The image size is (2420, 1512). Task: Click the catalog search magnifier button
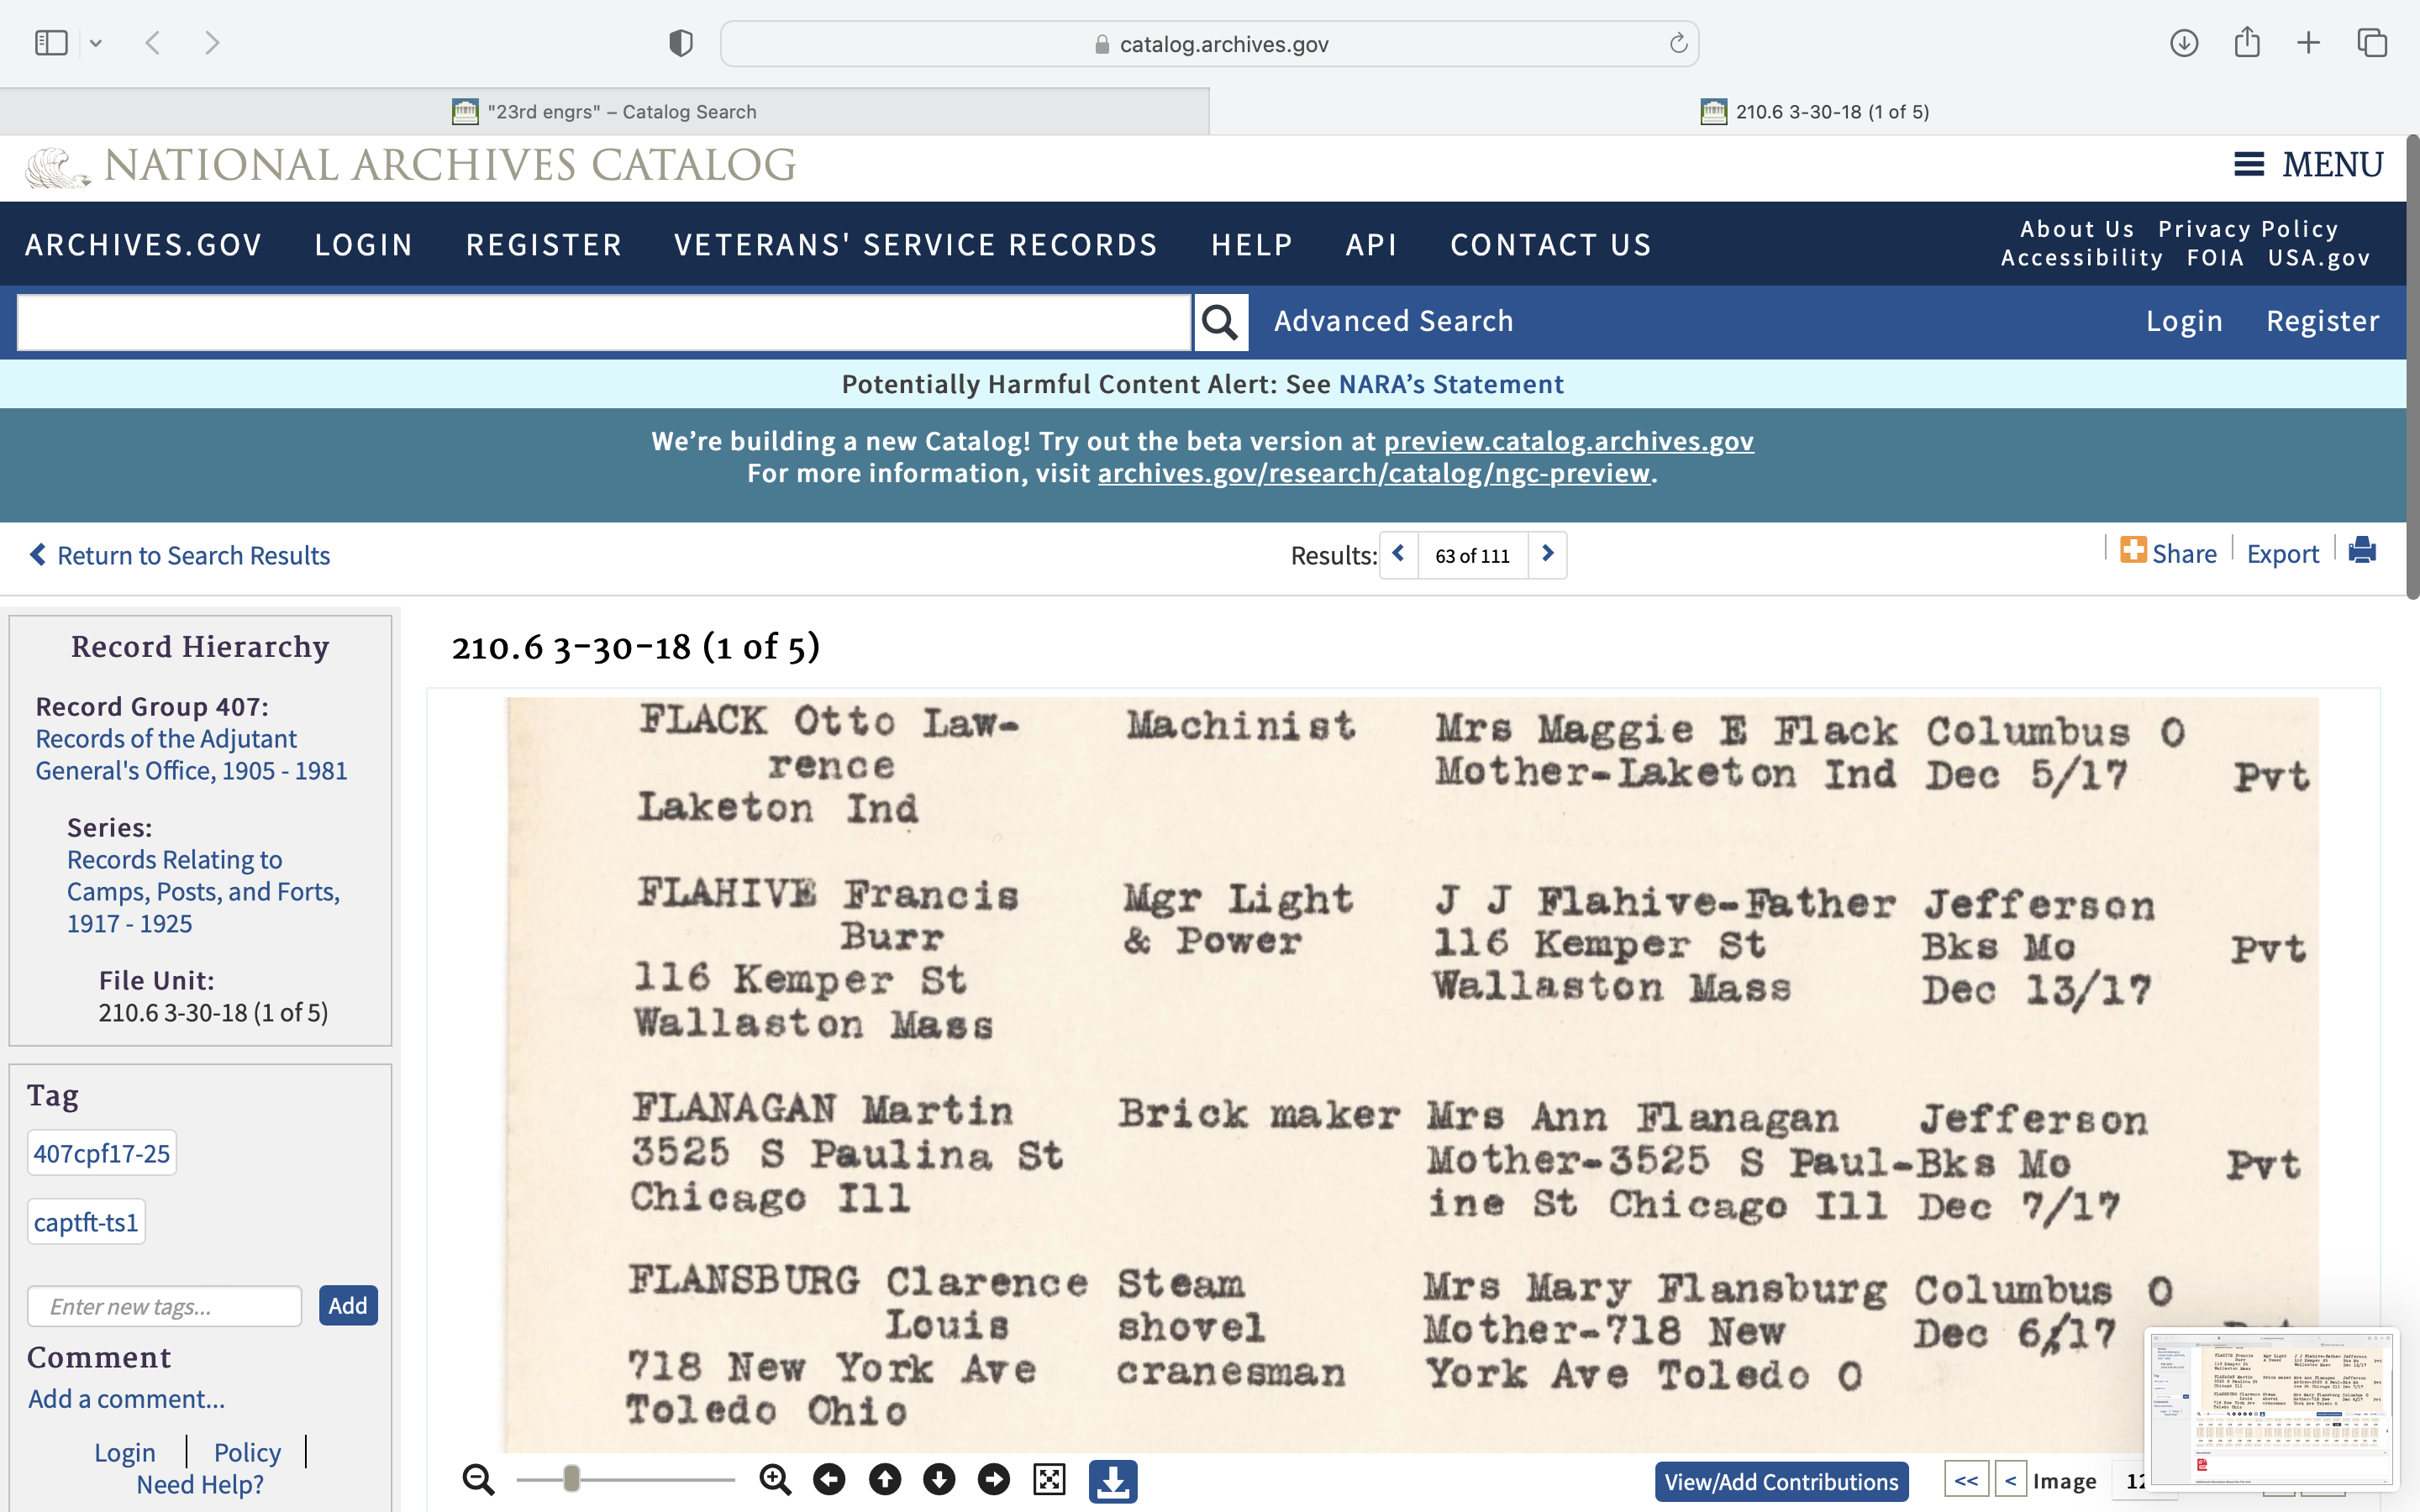click(1220, 322)
